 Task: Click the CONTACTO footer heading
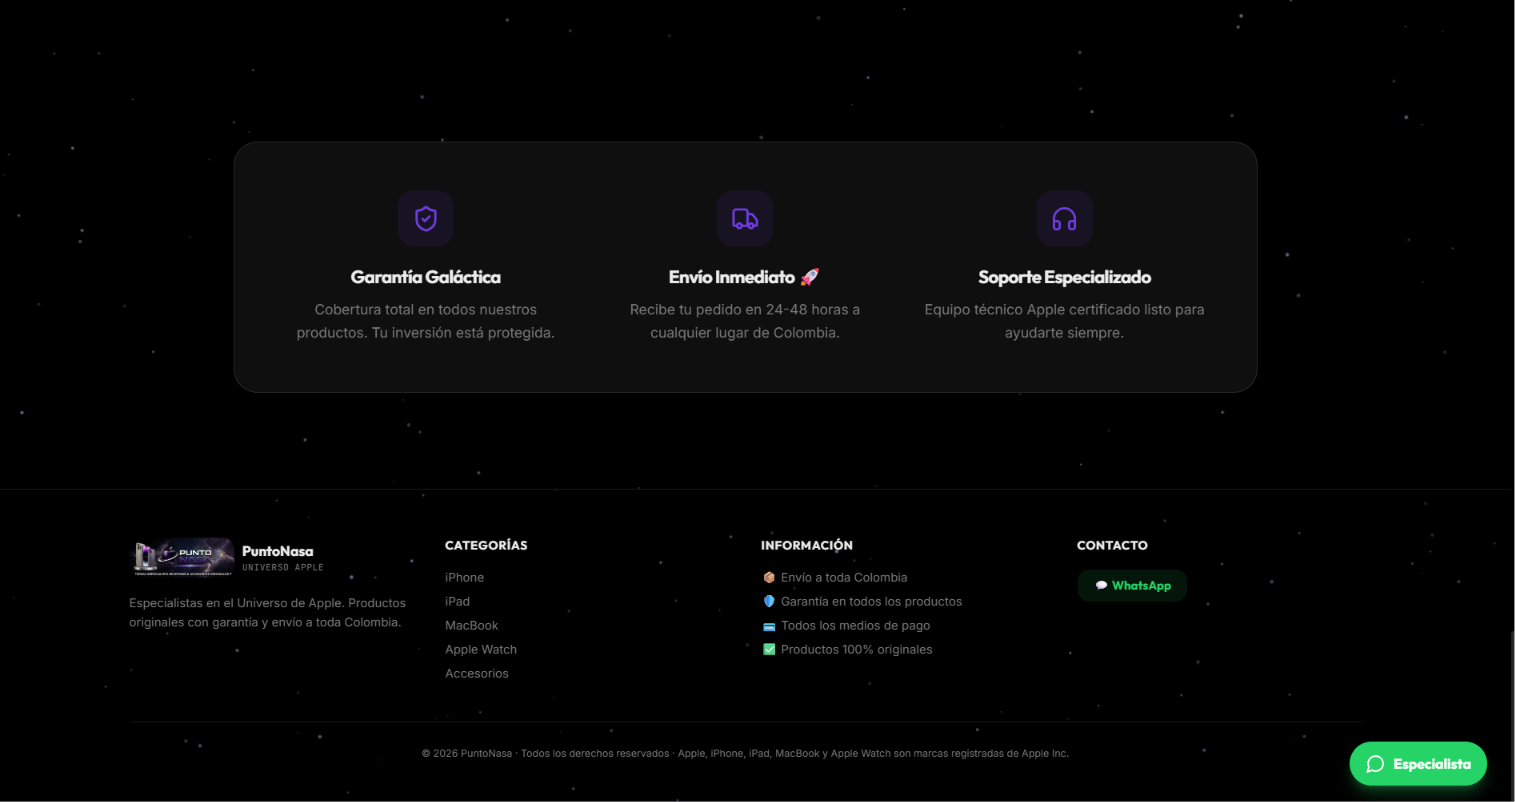pos(1112,545)
